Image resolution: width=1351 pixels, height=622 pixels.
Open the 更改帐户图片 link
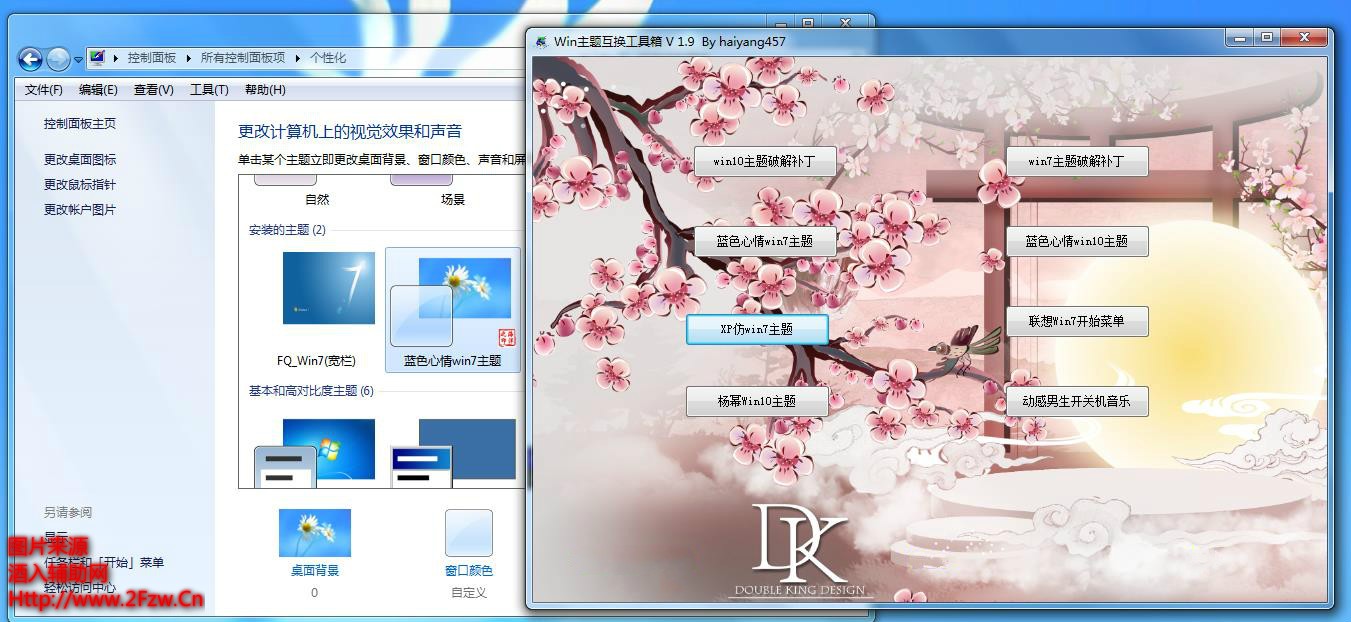[x=80, y=210]
